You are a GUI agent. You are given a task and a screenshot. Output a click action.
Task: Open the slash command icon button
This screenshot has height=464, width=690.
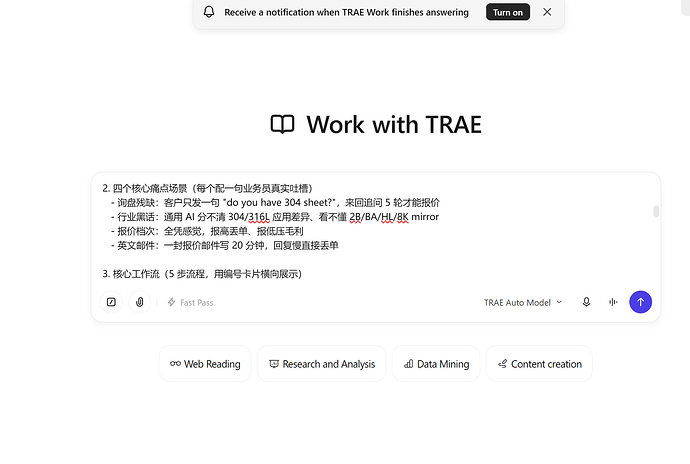point(111,302)
